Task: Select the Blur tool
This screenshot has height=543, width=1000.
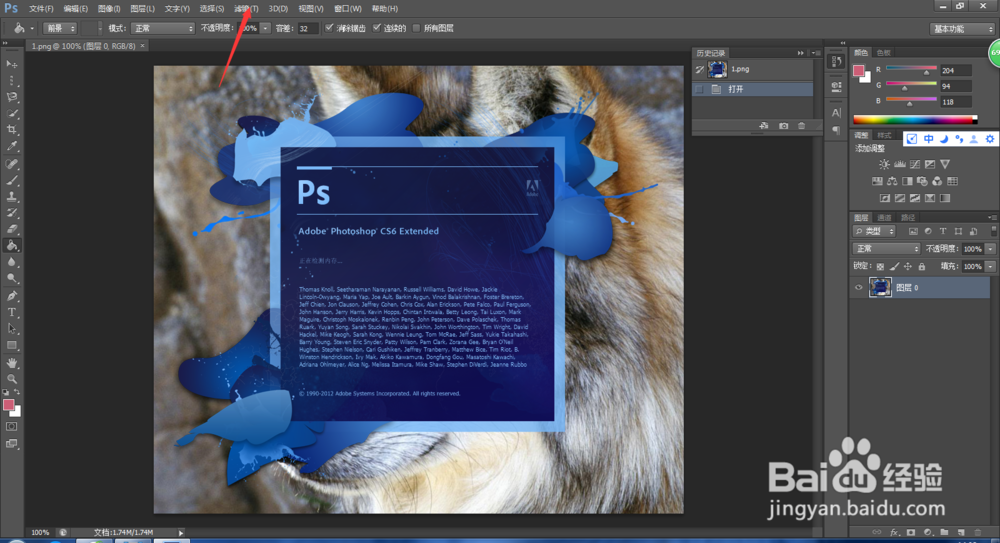Action: coord(11,262)
